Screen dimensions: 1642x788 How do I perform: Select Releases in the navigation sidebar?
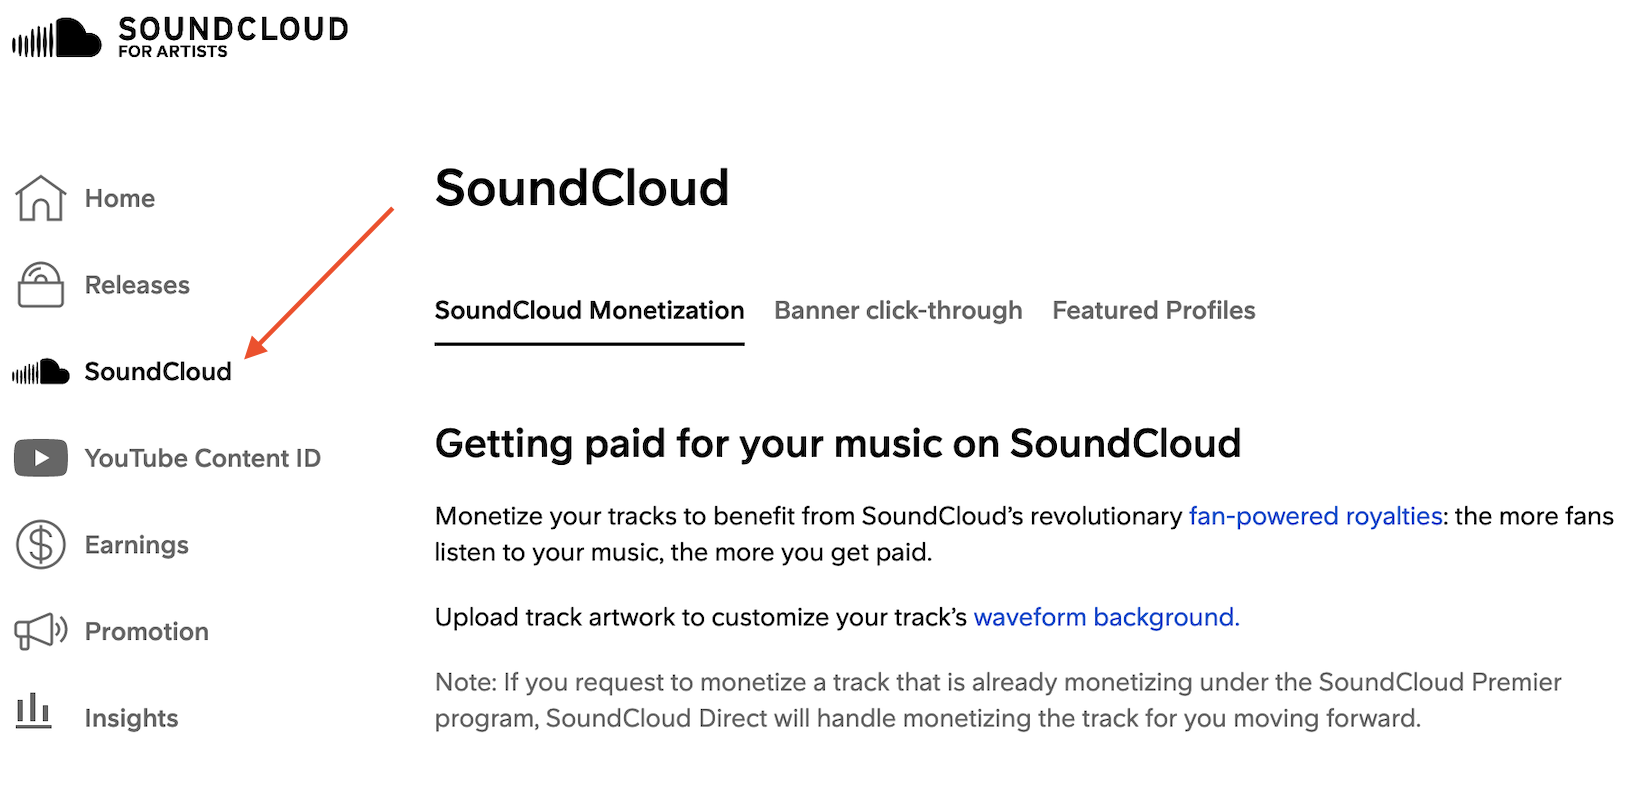136,284
